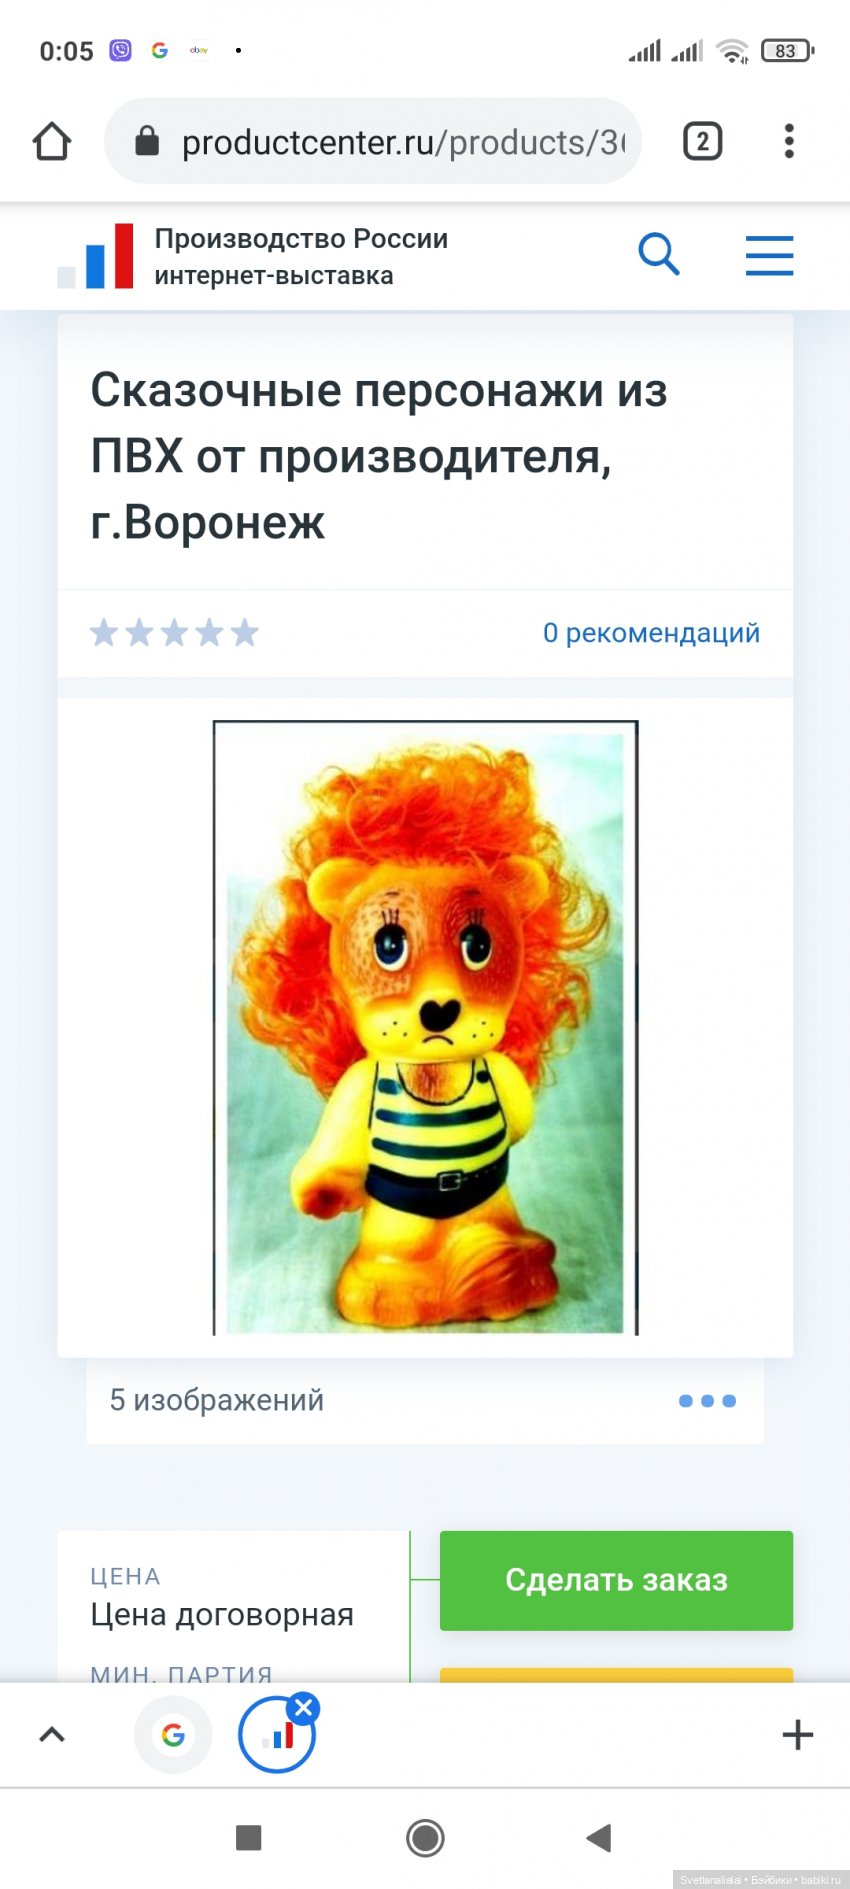Open the lion toy product image
This screenshot has height=1889, width=850.
click(425, 1027)
